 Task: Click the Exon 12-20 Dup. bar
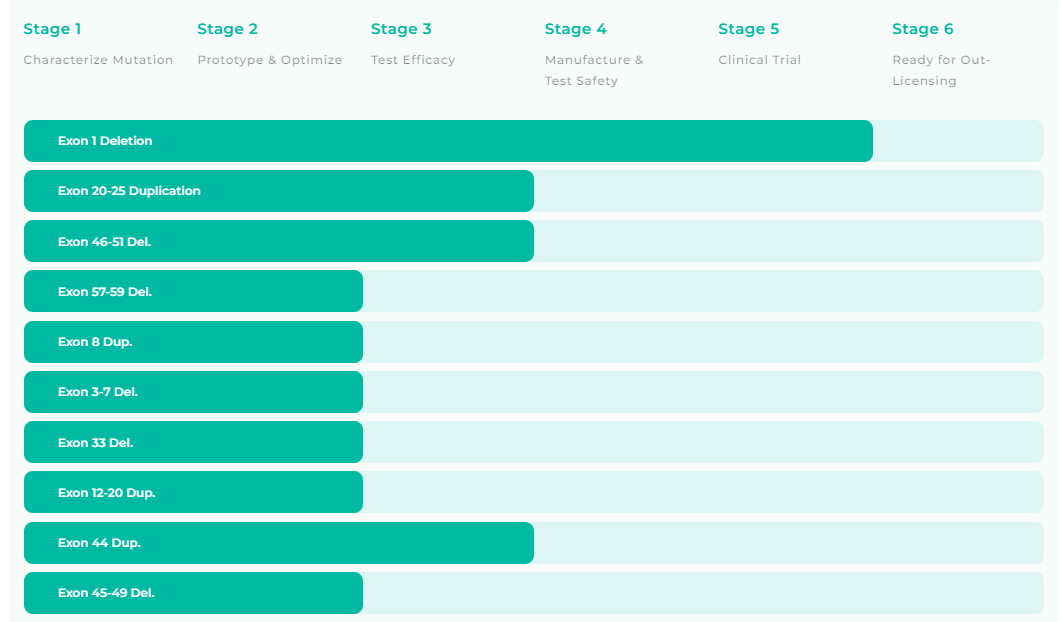click(x=193, y=492)
